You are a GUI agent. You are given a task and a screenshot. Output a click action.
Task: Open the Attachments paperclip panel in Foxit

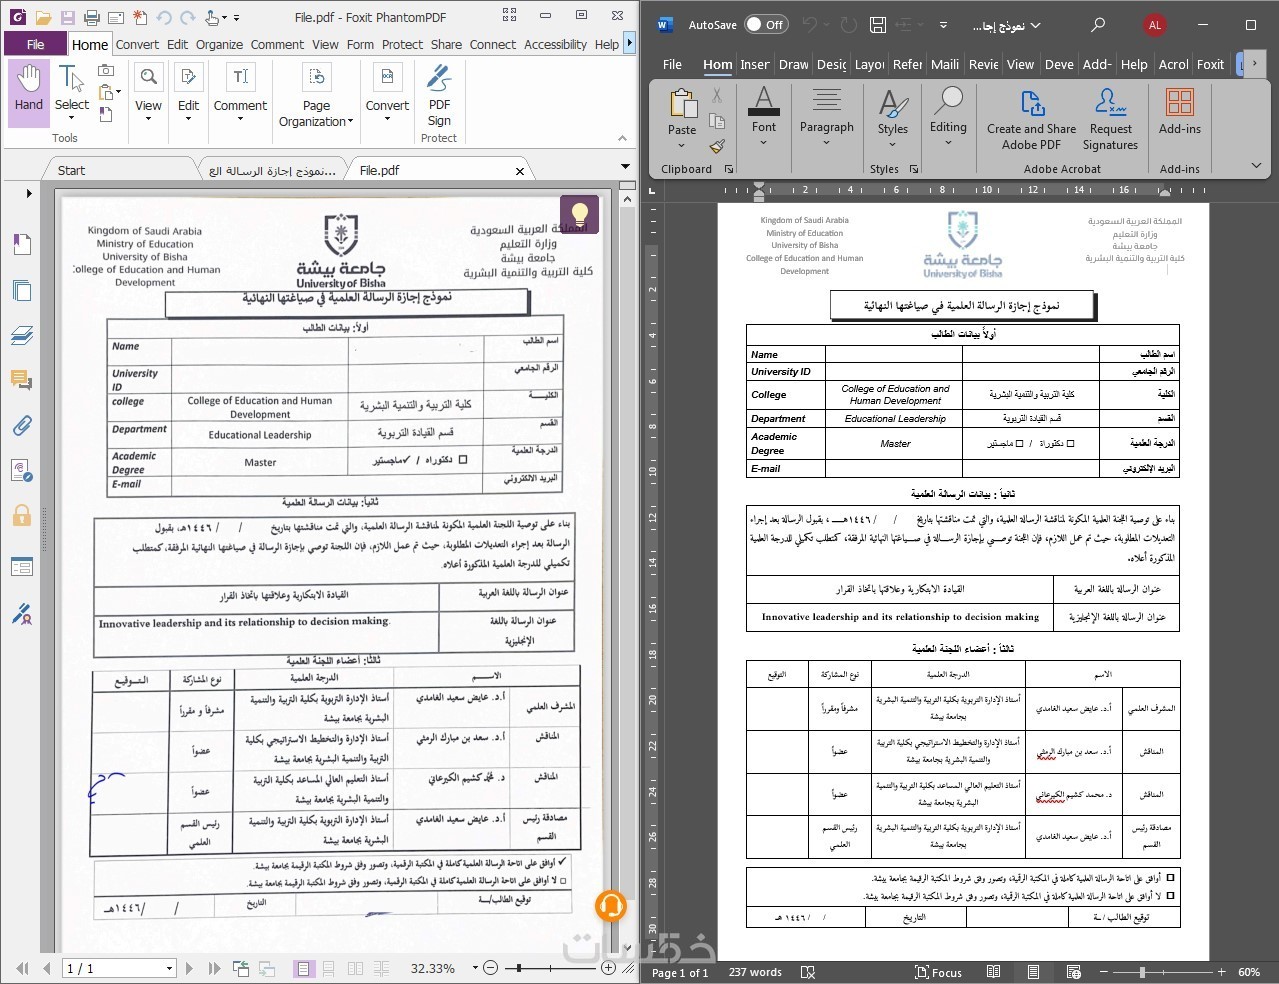(x=22, y=426)
